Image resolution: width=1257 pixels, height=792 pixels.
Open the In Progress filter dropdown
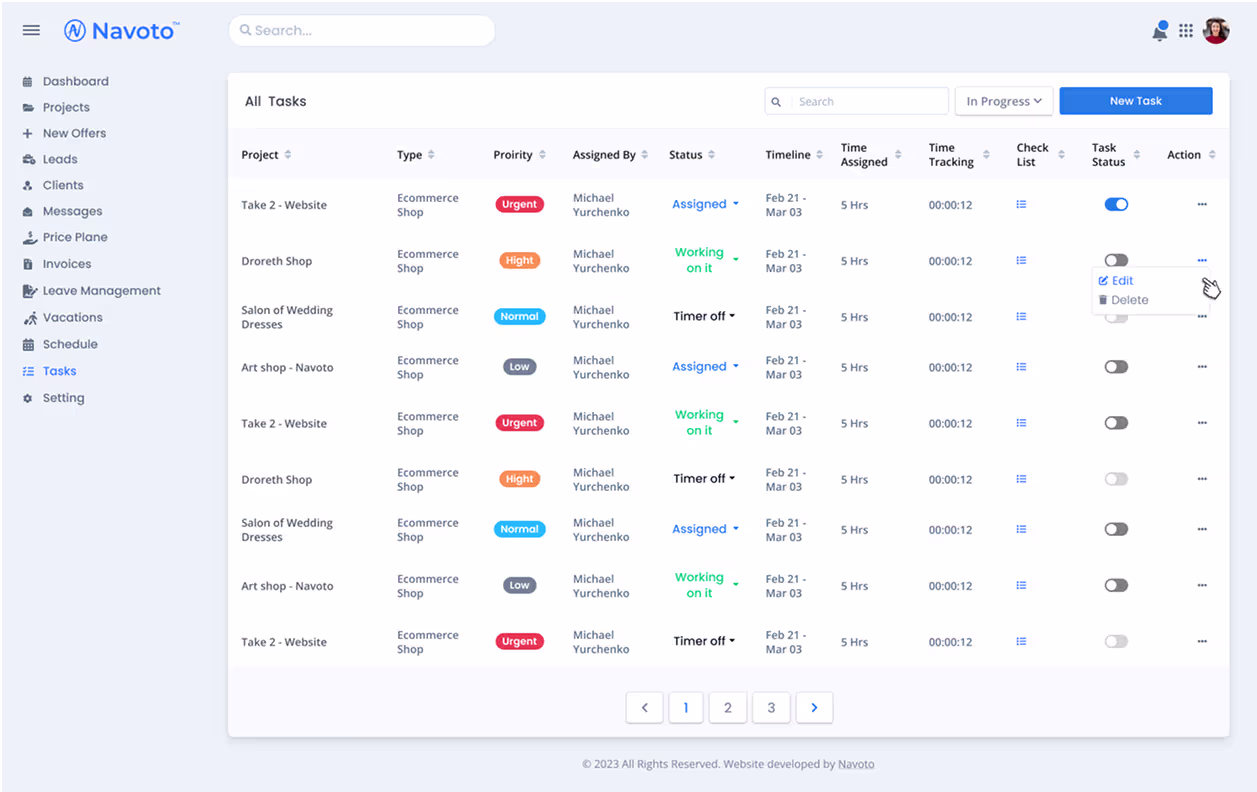tap(1004, 101)
